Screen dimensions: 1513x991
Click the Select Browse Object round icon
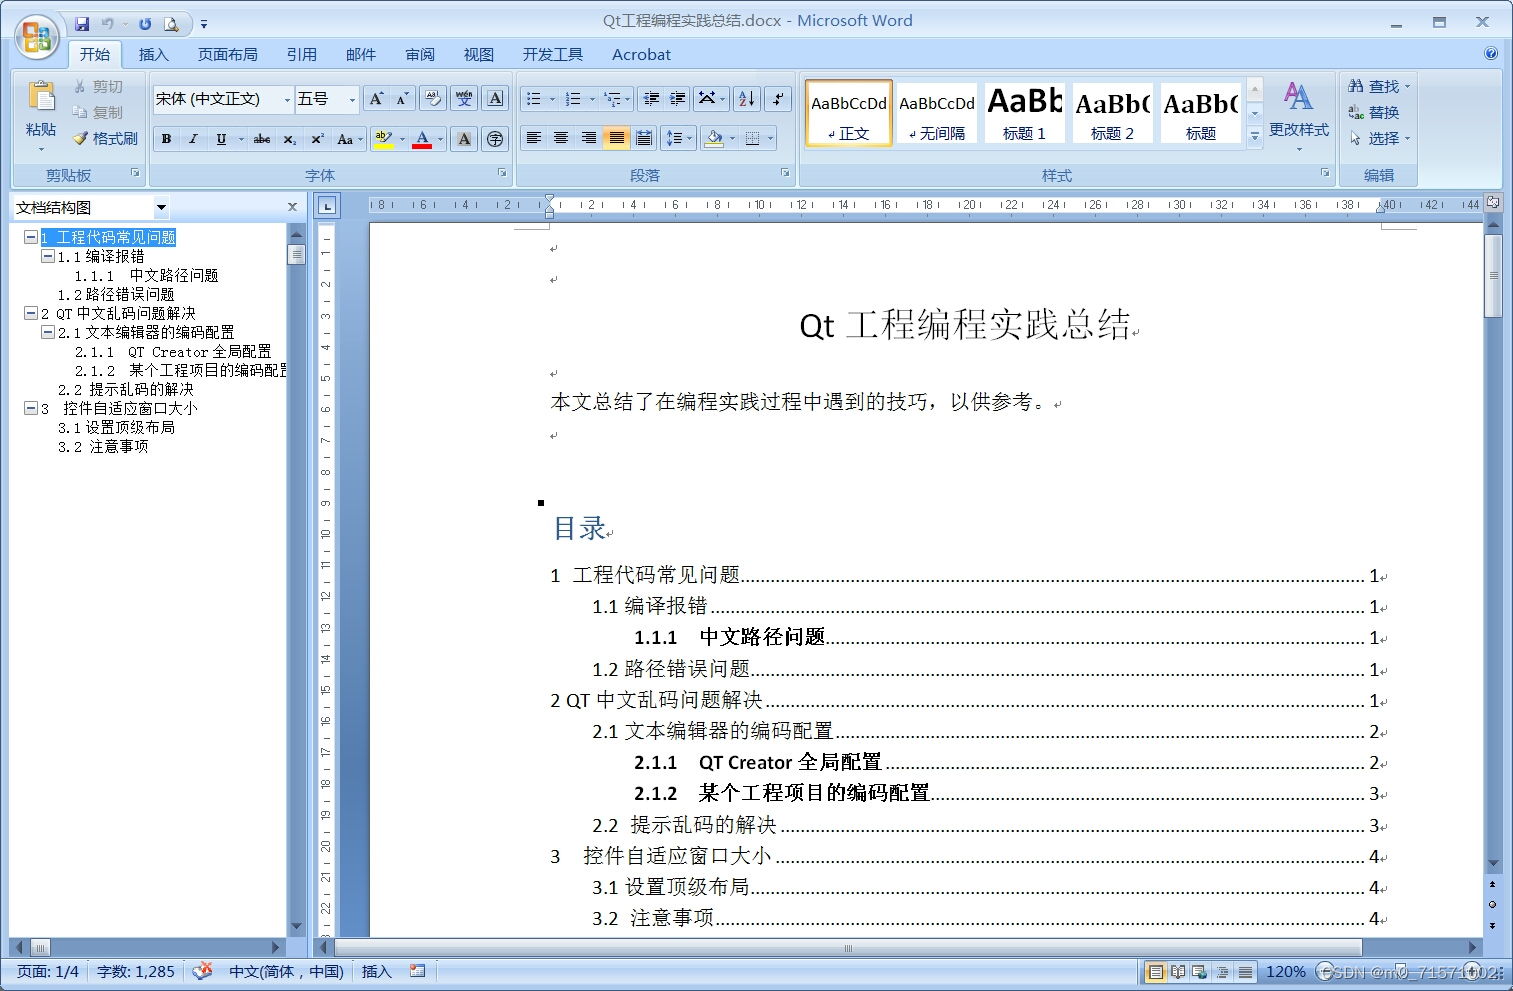point(1493,904)
